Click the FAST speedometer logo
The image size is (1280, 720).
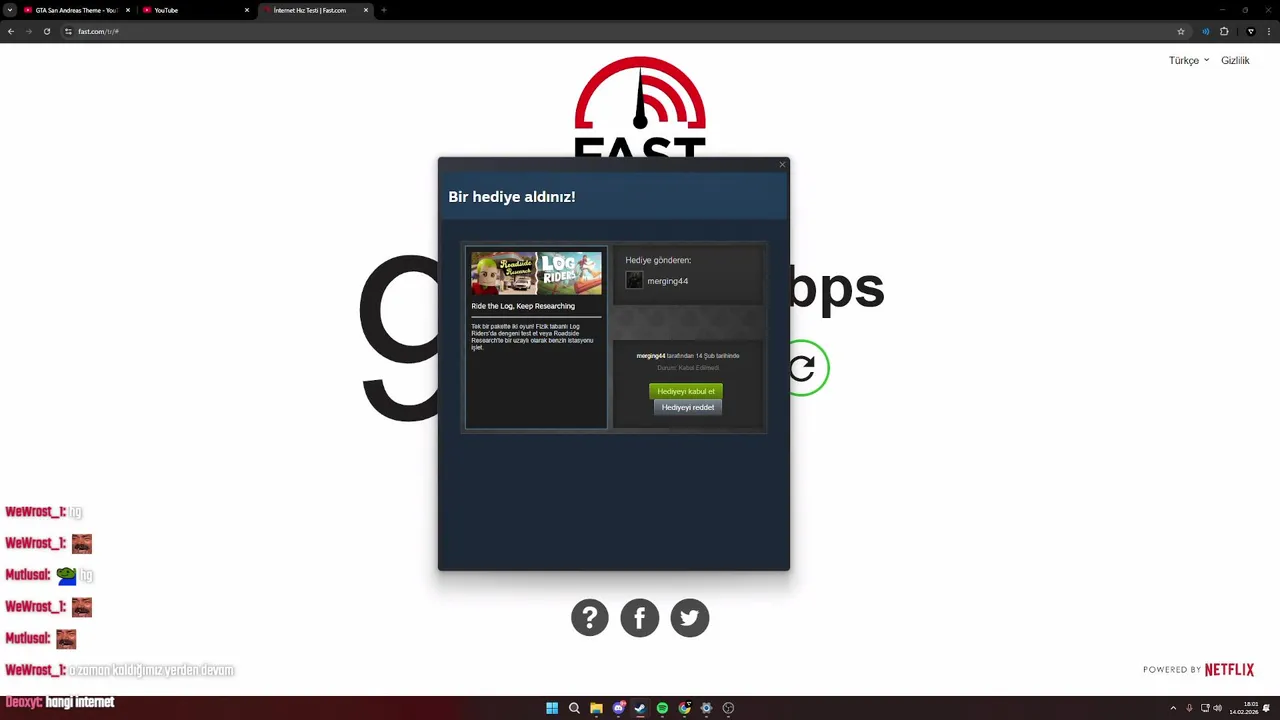coord(640,108)
